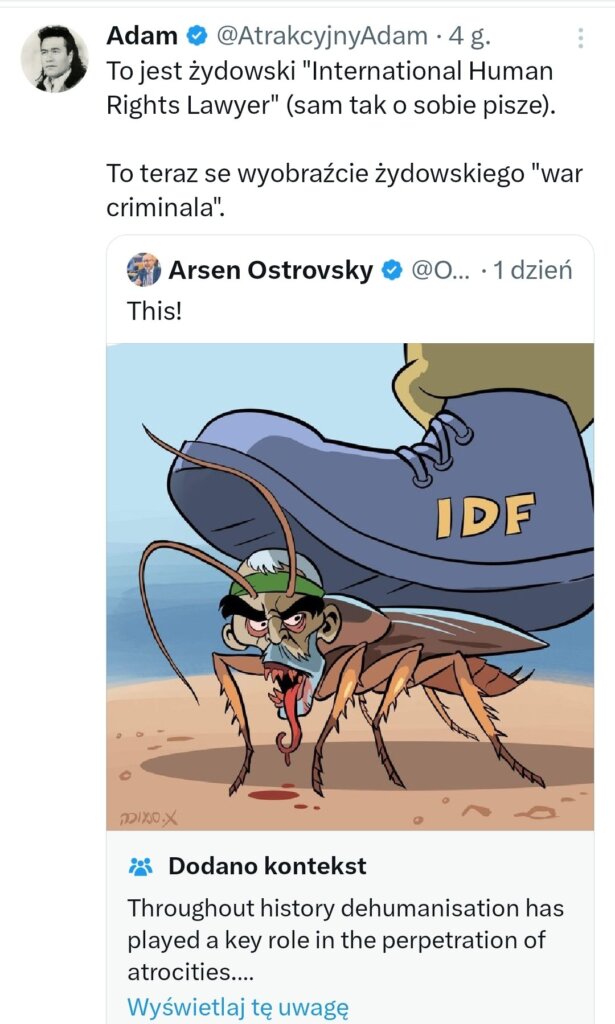The width and height of the screenshot is (615, 1024).
Task: Click the artist signature in cartoon corner
Action: tap(148, 818)
